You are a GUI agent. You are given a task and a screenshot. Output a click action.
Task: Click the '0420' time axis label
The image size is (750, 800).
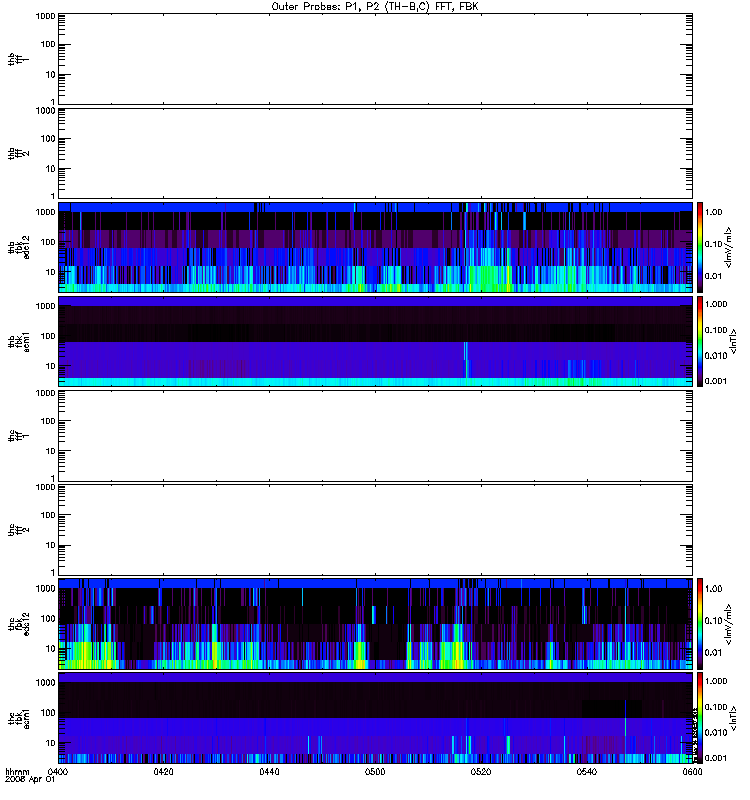[163, 771]
